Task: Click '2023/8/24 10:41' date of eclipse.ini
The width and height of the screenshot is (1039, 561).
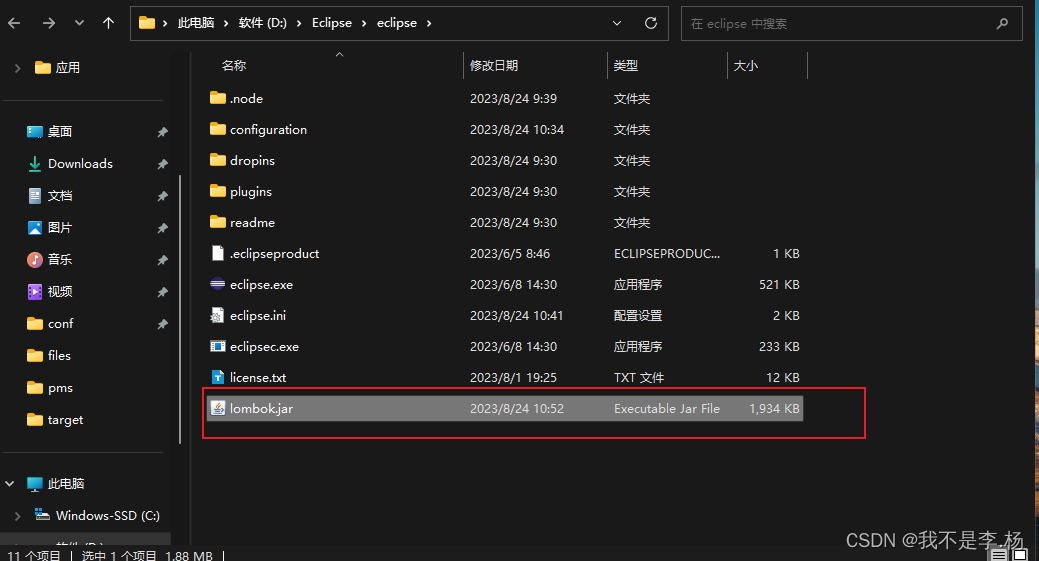Action: [x=517, y=315]
